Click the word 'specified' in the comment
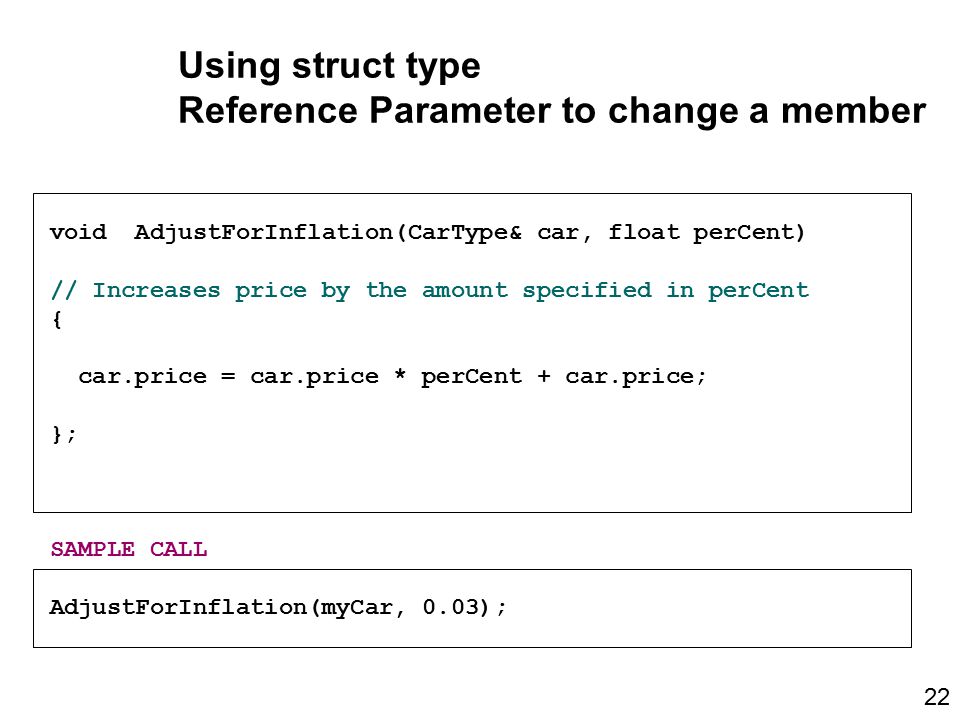 pyautogui.click(x=587, y=290)
